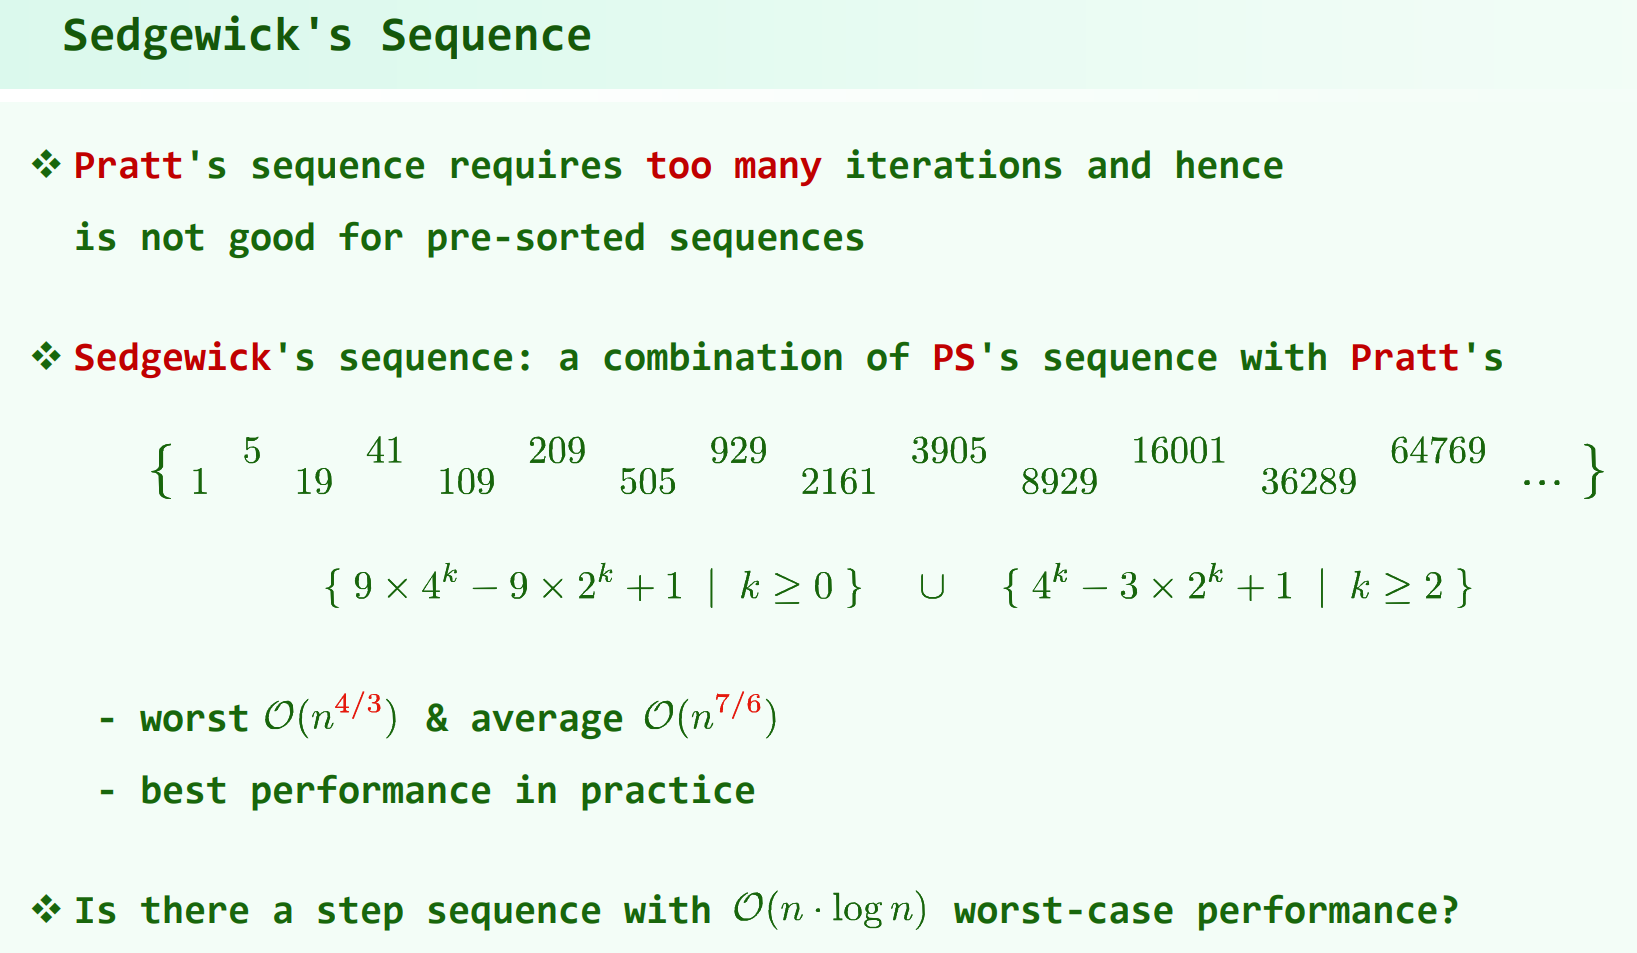1637x953 pixels.
Task: Click the number 2161 in the sequence
Action: pyautogui.click(x=838, y=483)
